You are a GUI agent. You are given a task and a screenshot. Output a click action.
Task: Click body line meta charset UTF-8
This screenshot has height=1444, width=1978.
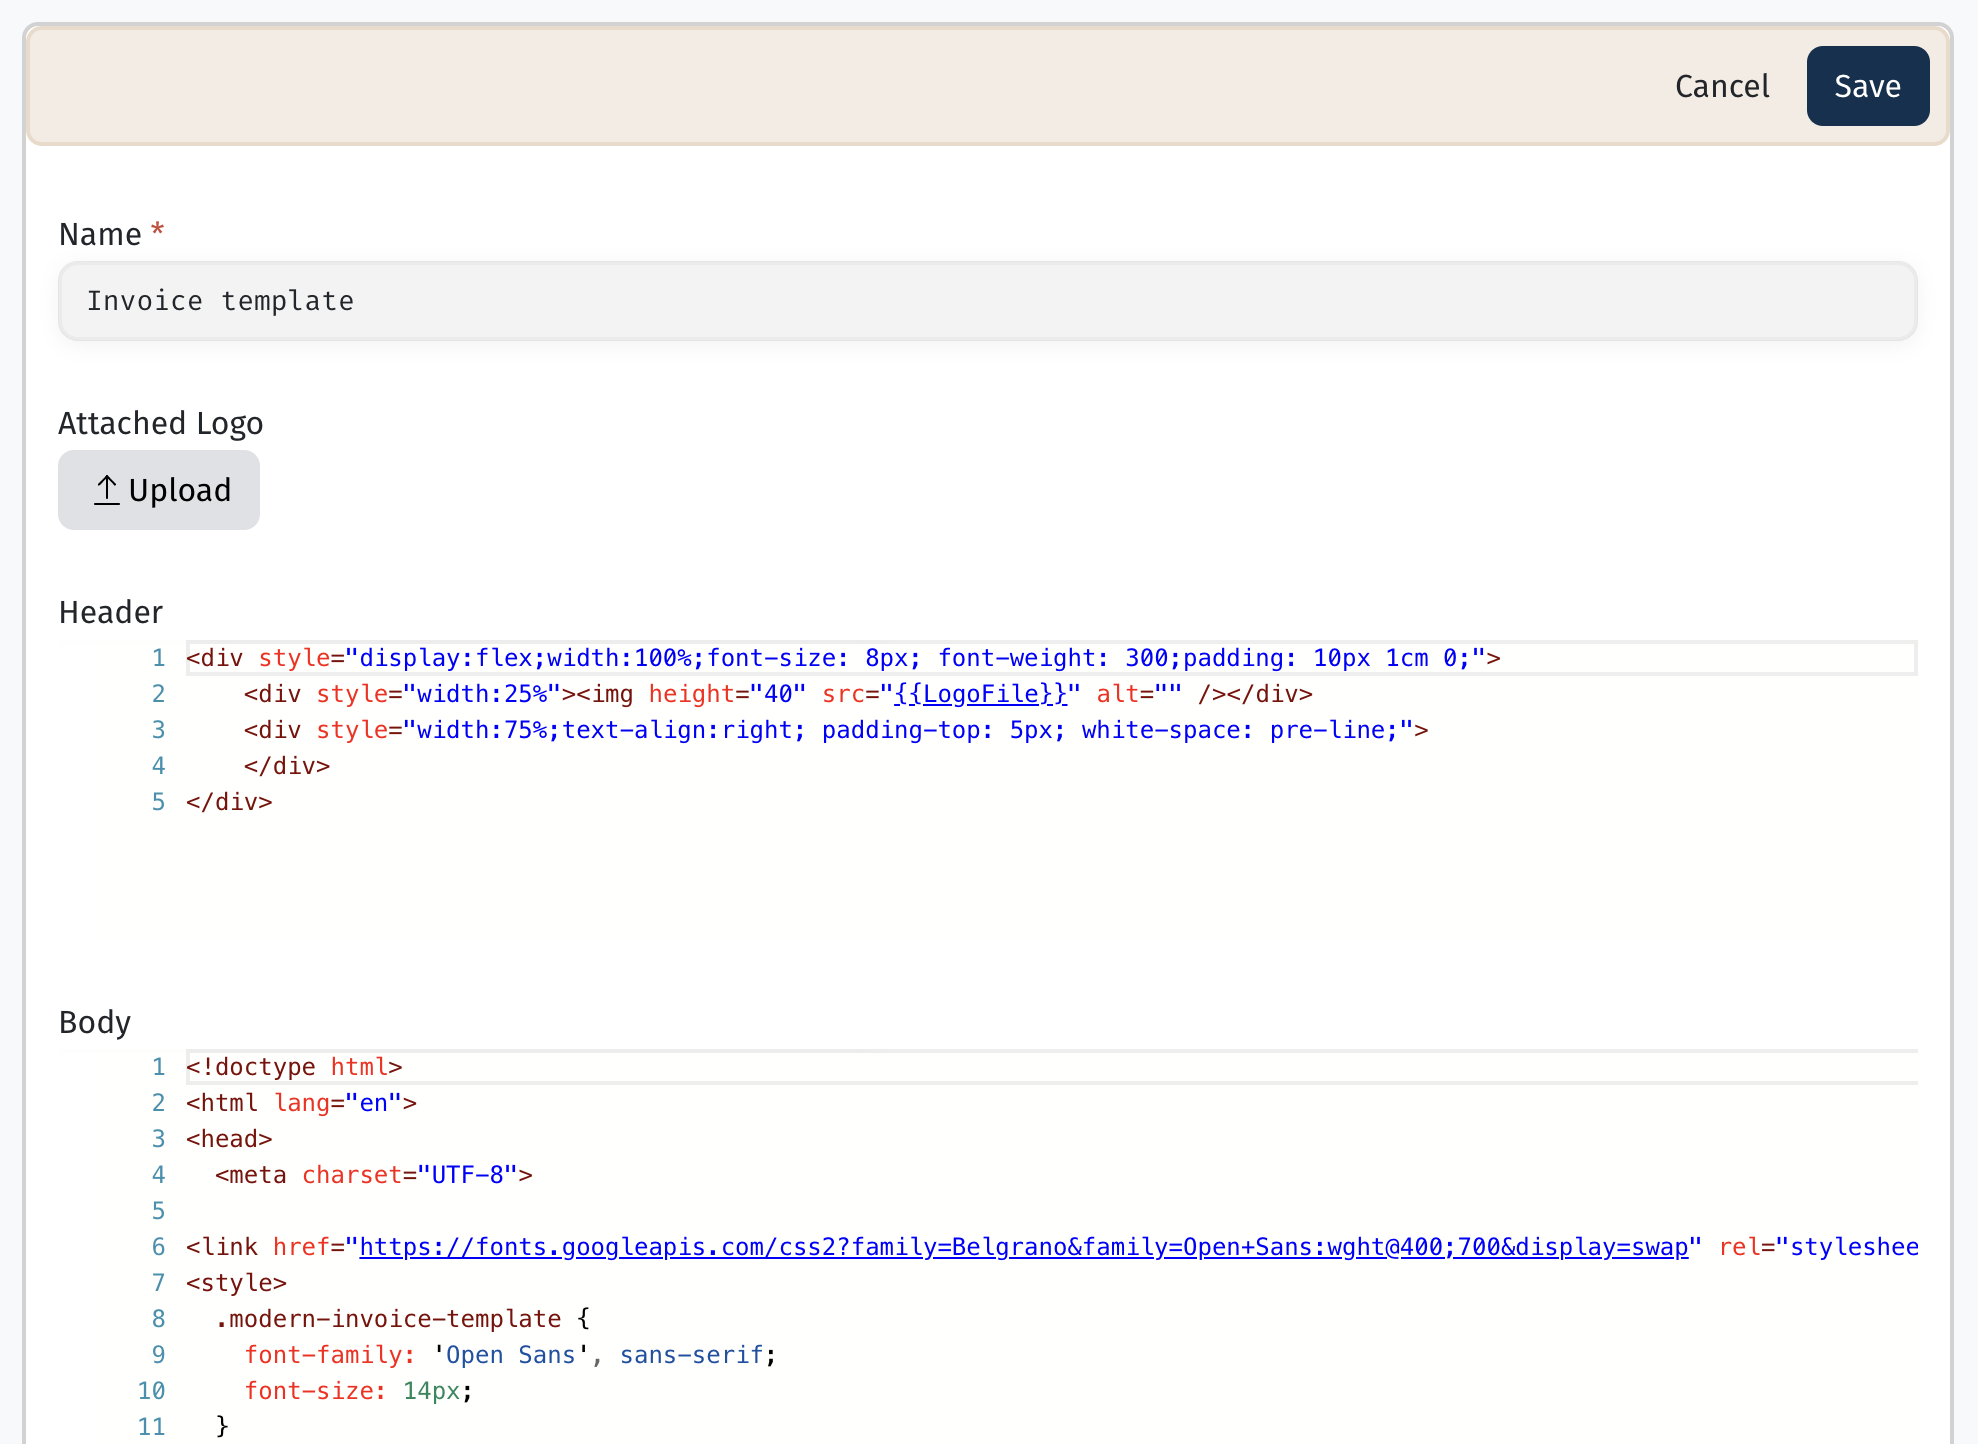pos(373,1175)
